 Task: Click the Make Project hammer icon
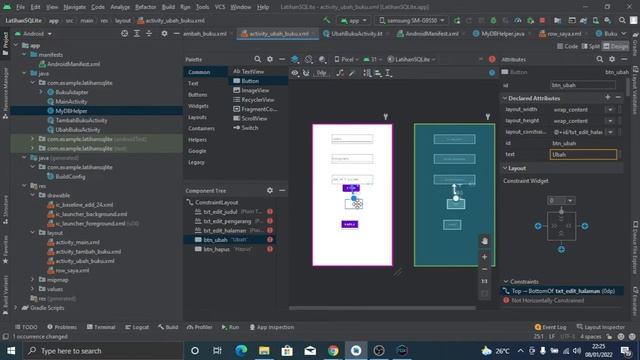click(327, 20)
